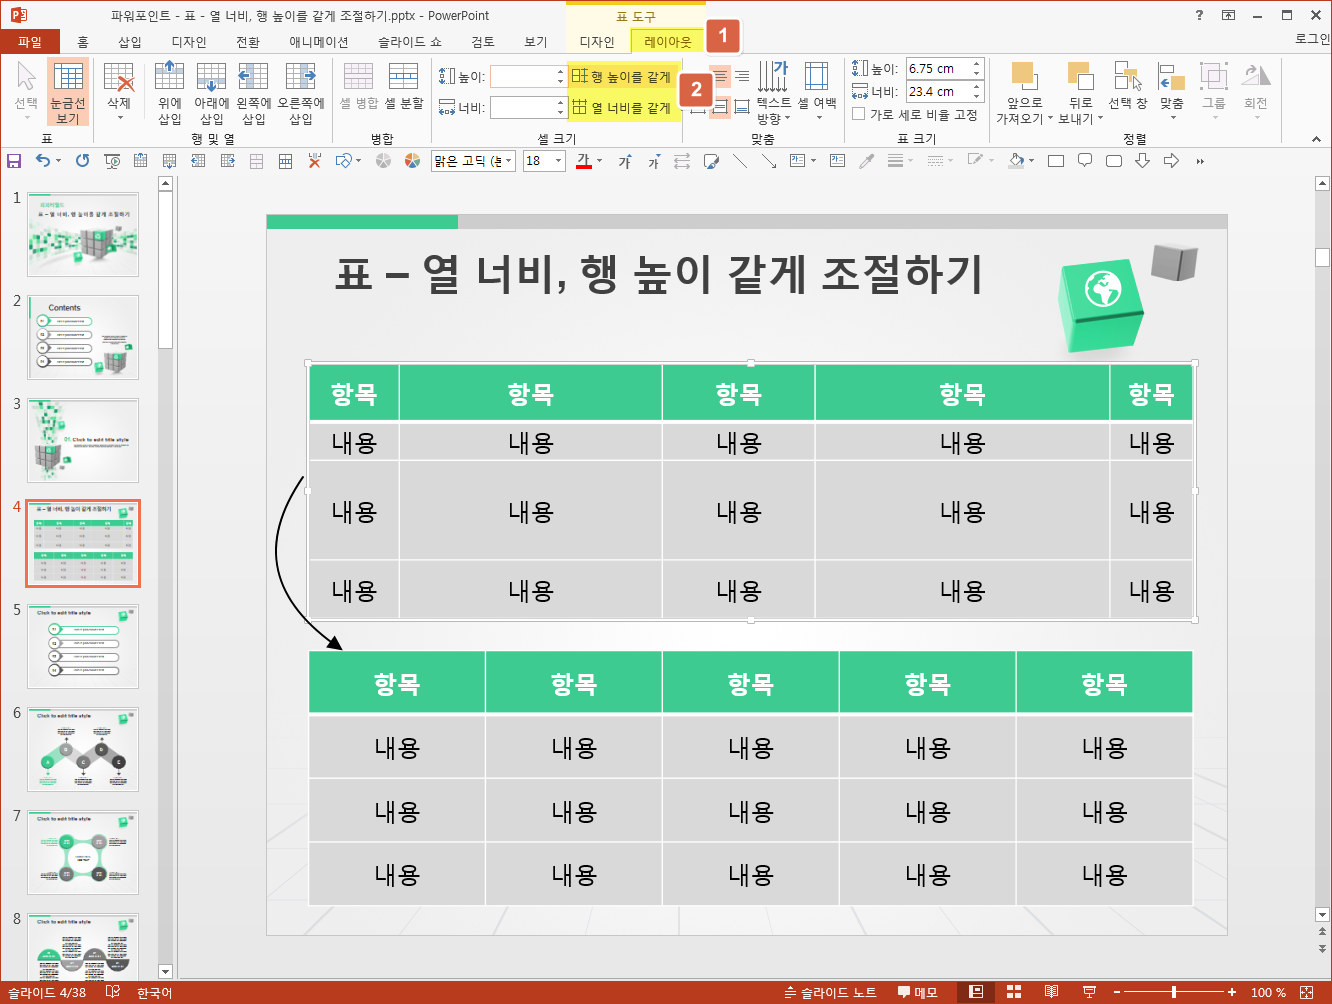Click start slideshow from beginning icon
The height and width of the screenshot is (1004, 1332).
112,161
